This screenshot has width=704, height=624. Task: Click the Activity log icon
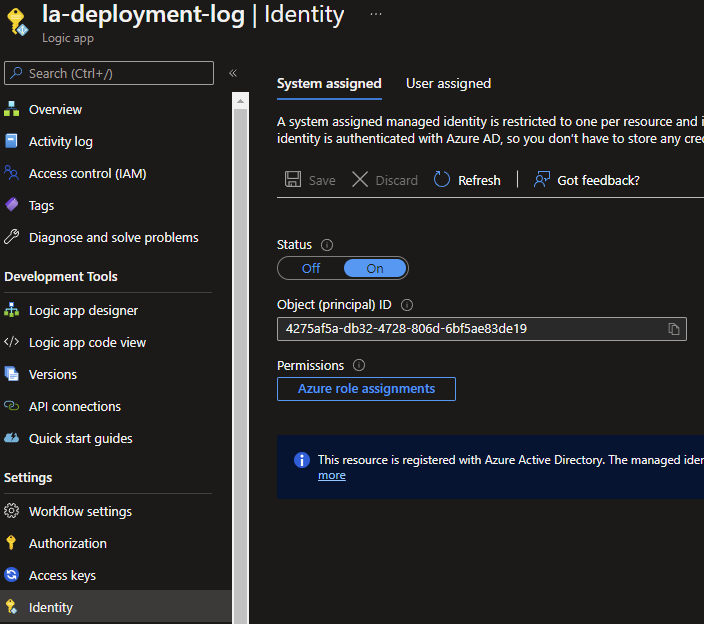[11, 141]
